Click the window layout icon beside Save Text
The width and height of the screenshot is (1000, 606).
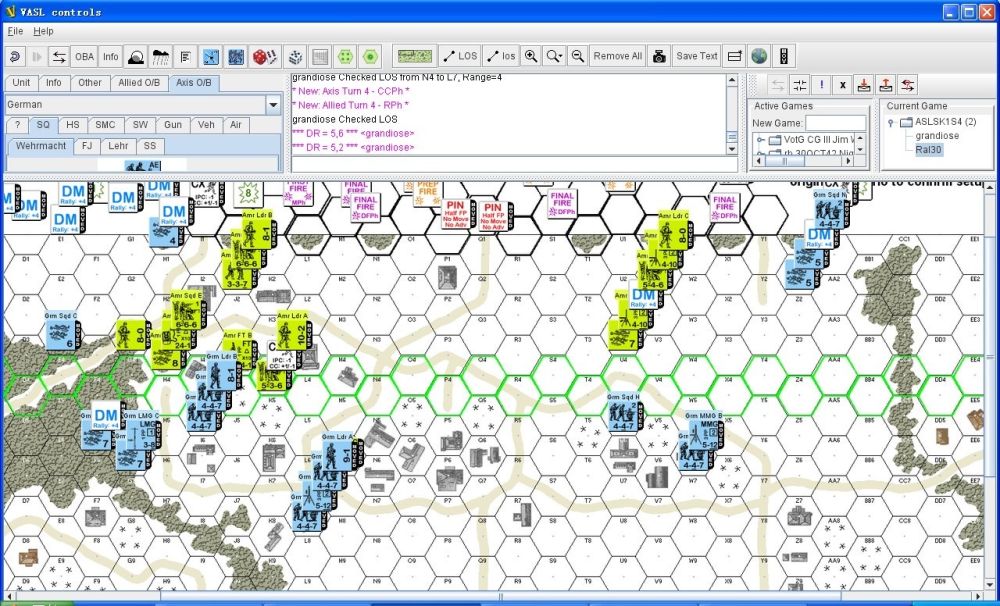(735, 56)
